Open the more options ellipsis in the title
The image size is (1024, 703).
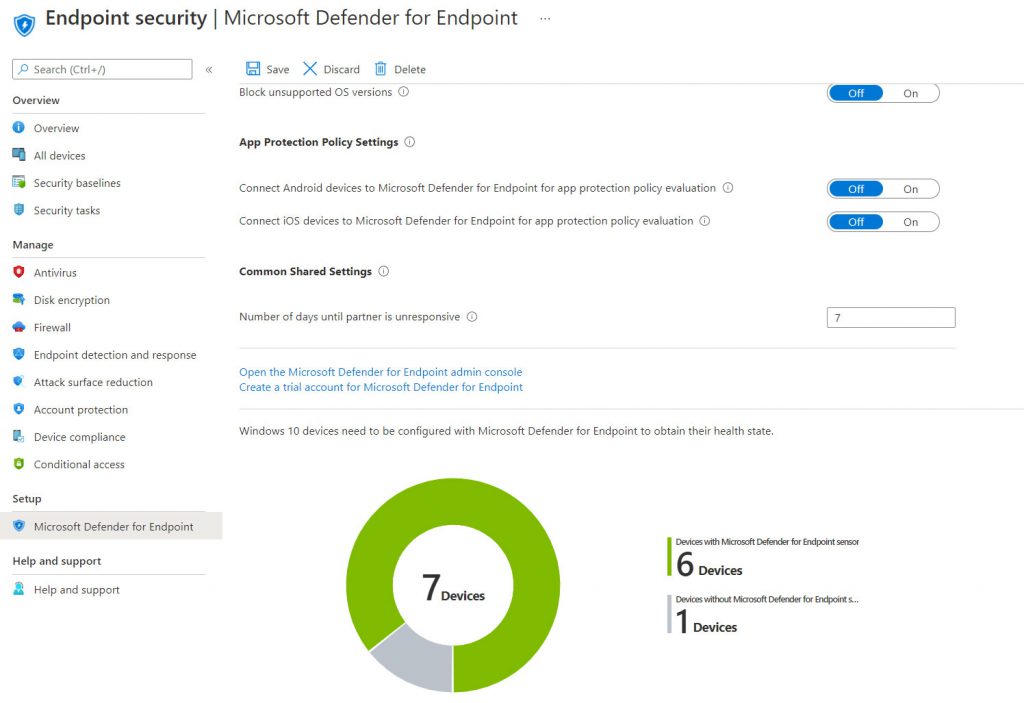(545, 19)
